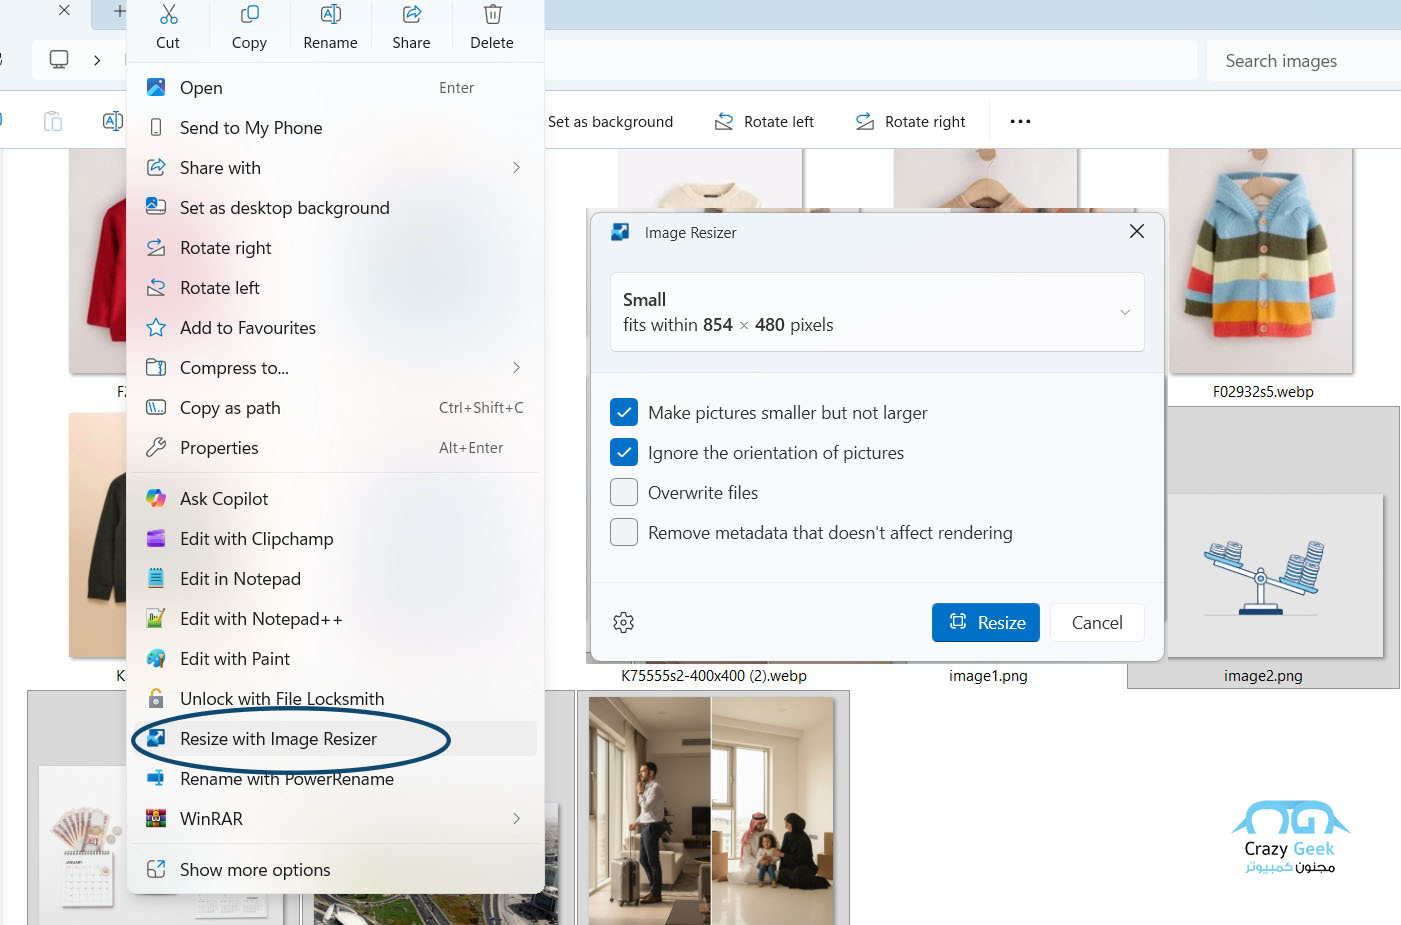Click Rotate left in the toolbar
This screenshot has height=925, width=1401.
[765, 122]
